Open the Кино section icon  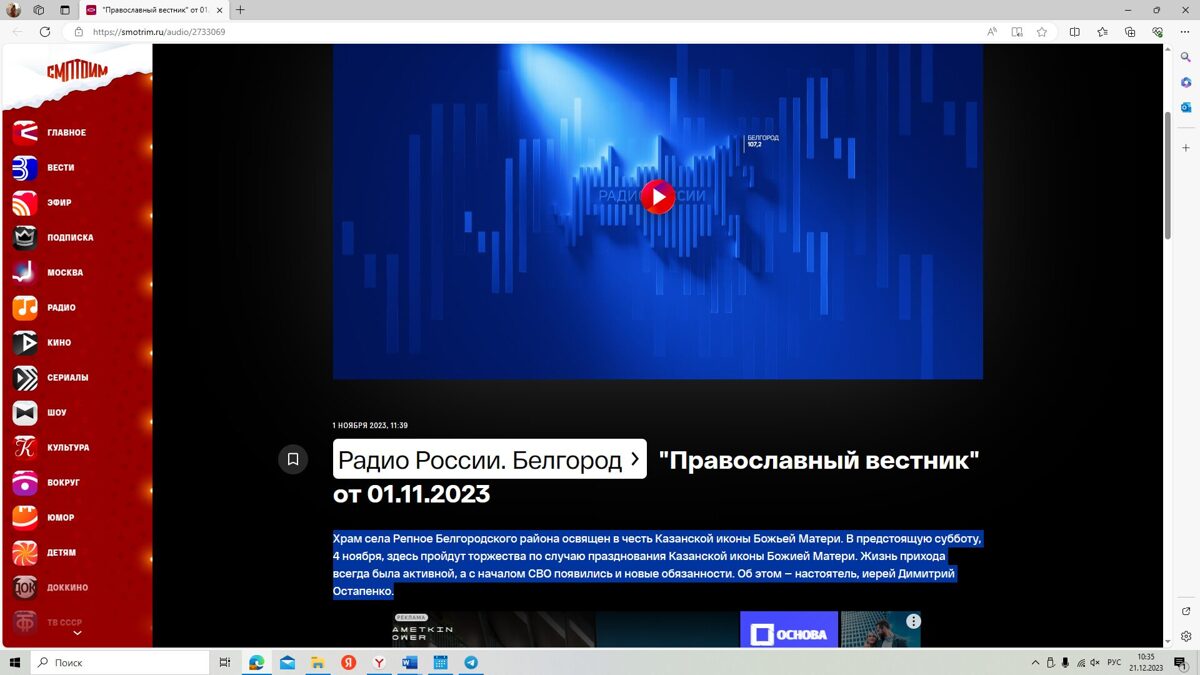(25, 342)
